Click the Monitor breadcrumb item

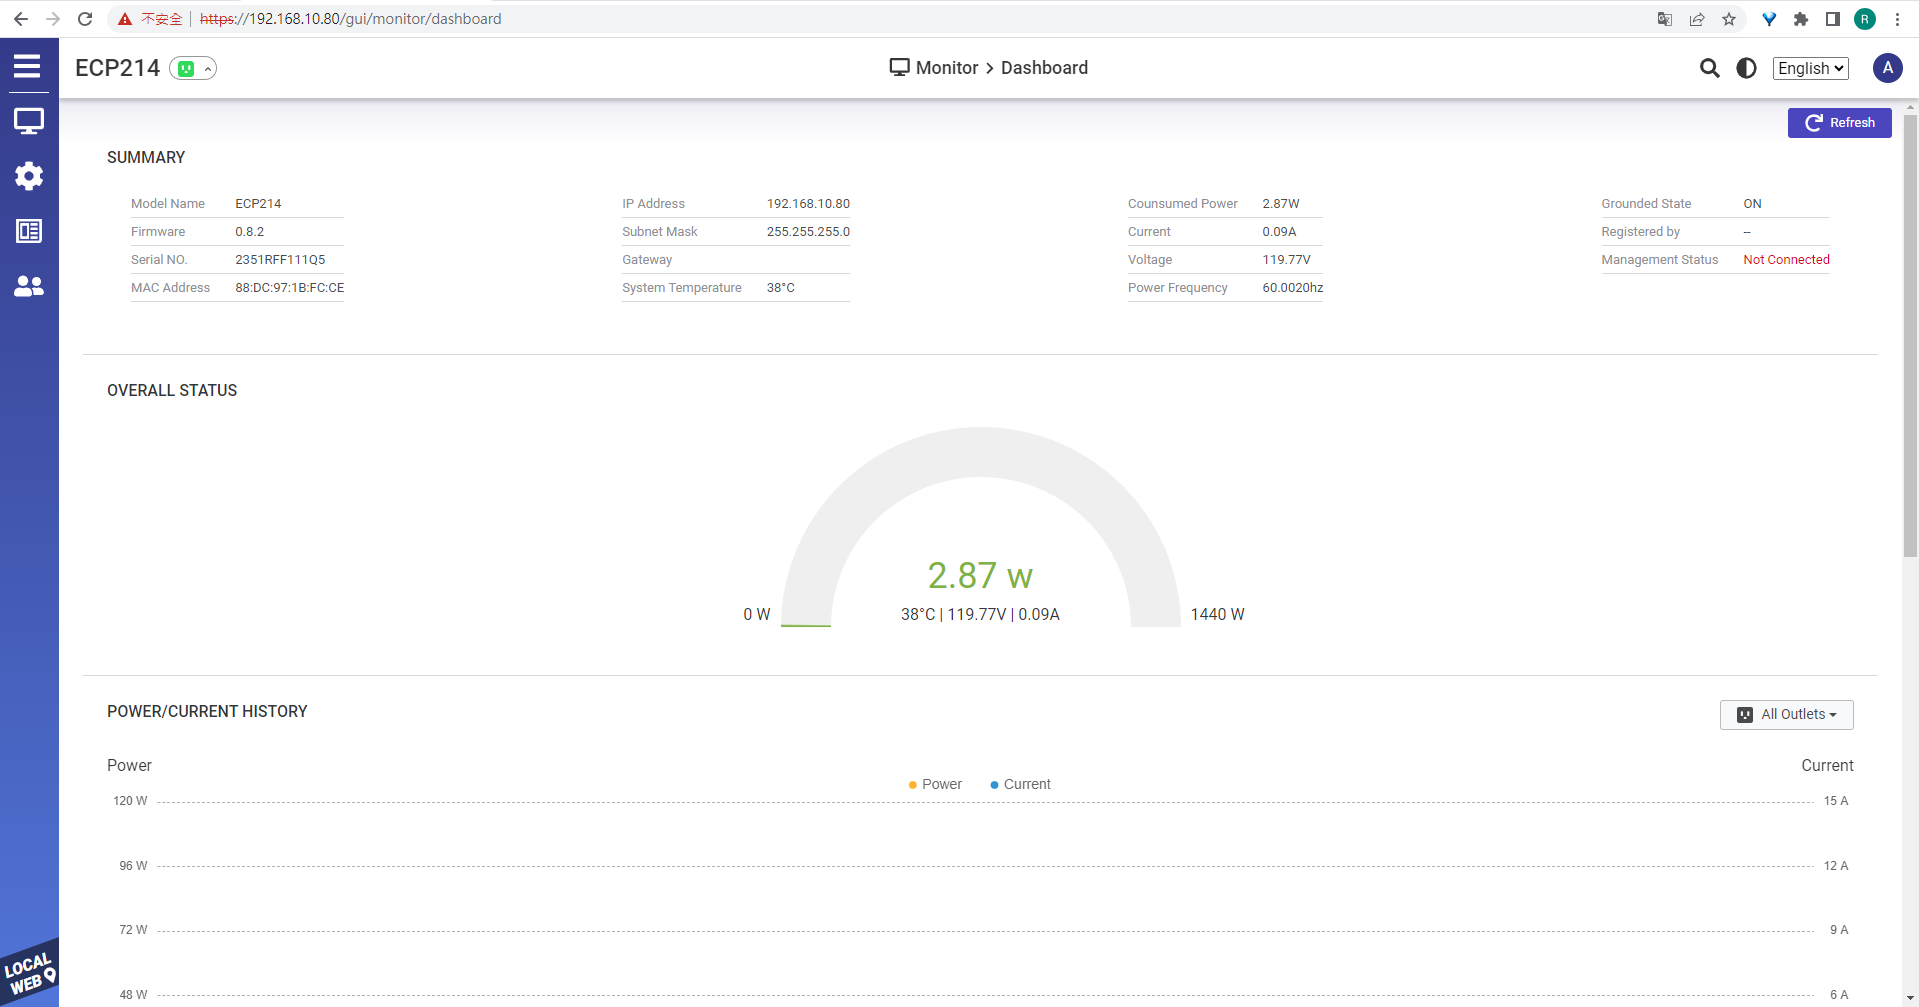(x=946, y=68)
